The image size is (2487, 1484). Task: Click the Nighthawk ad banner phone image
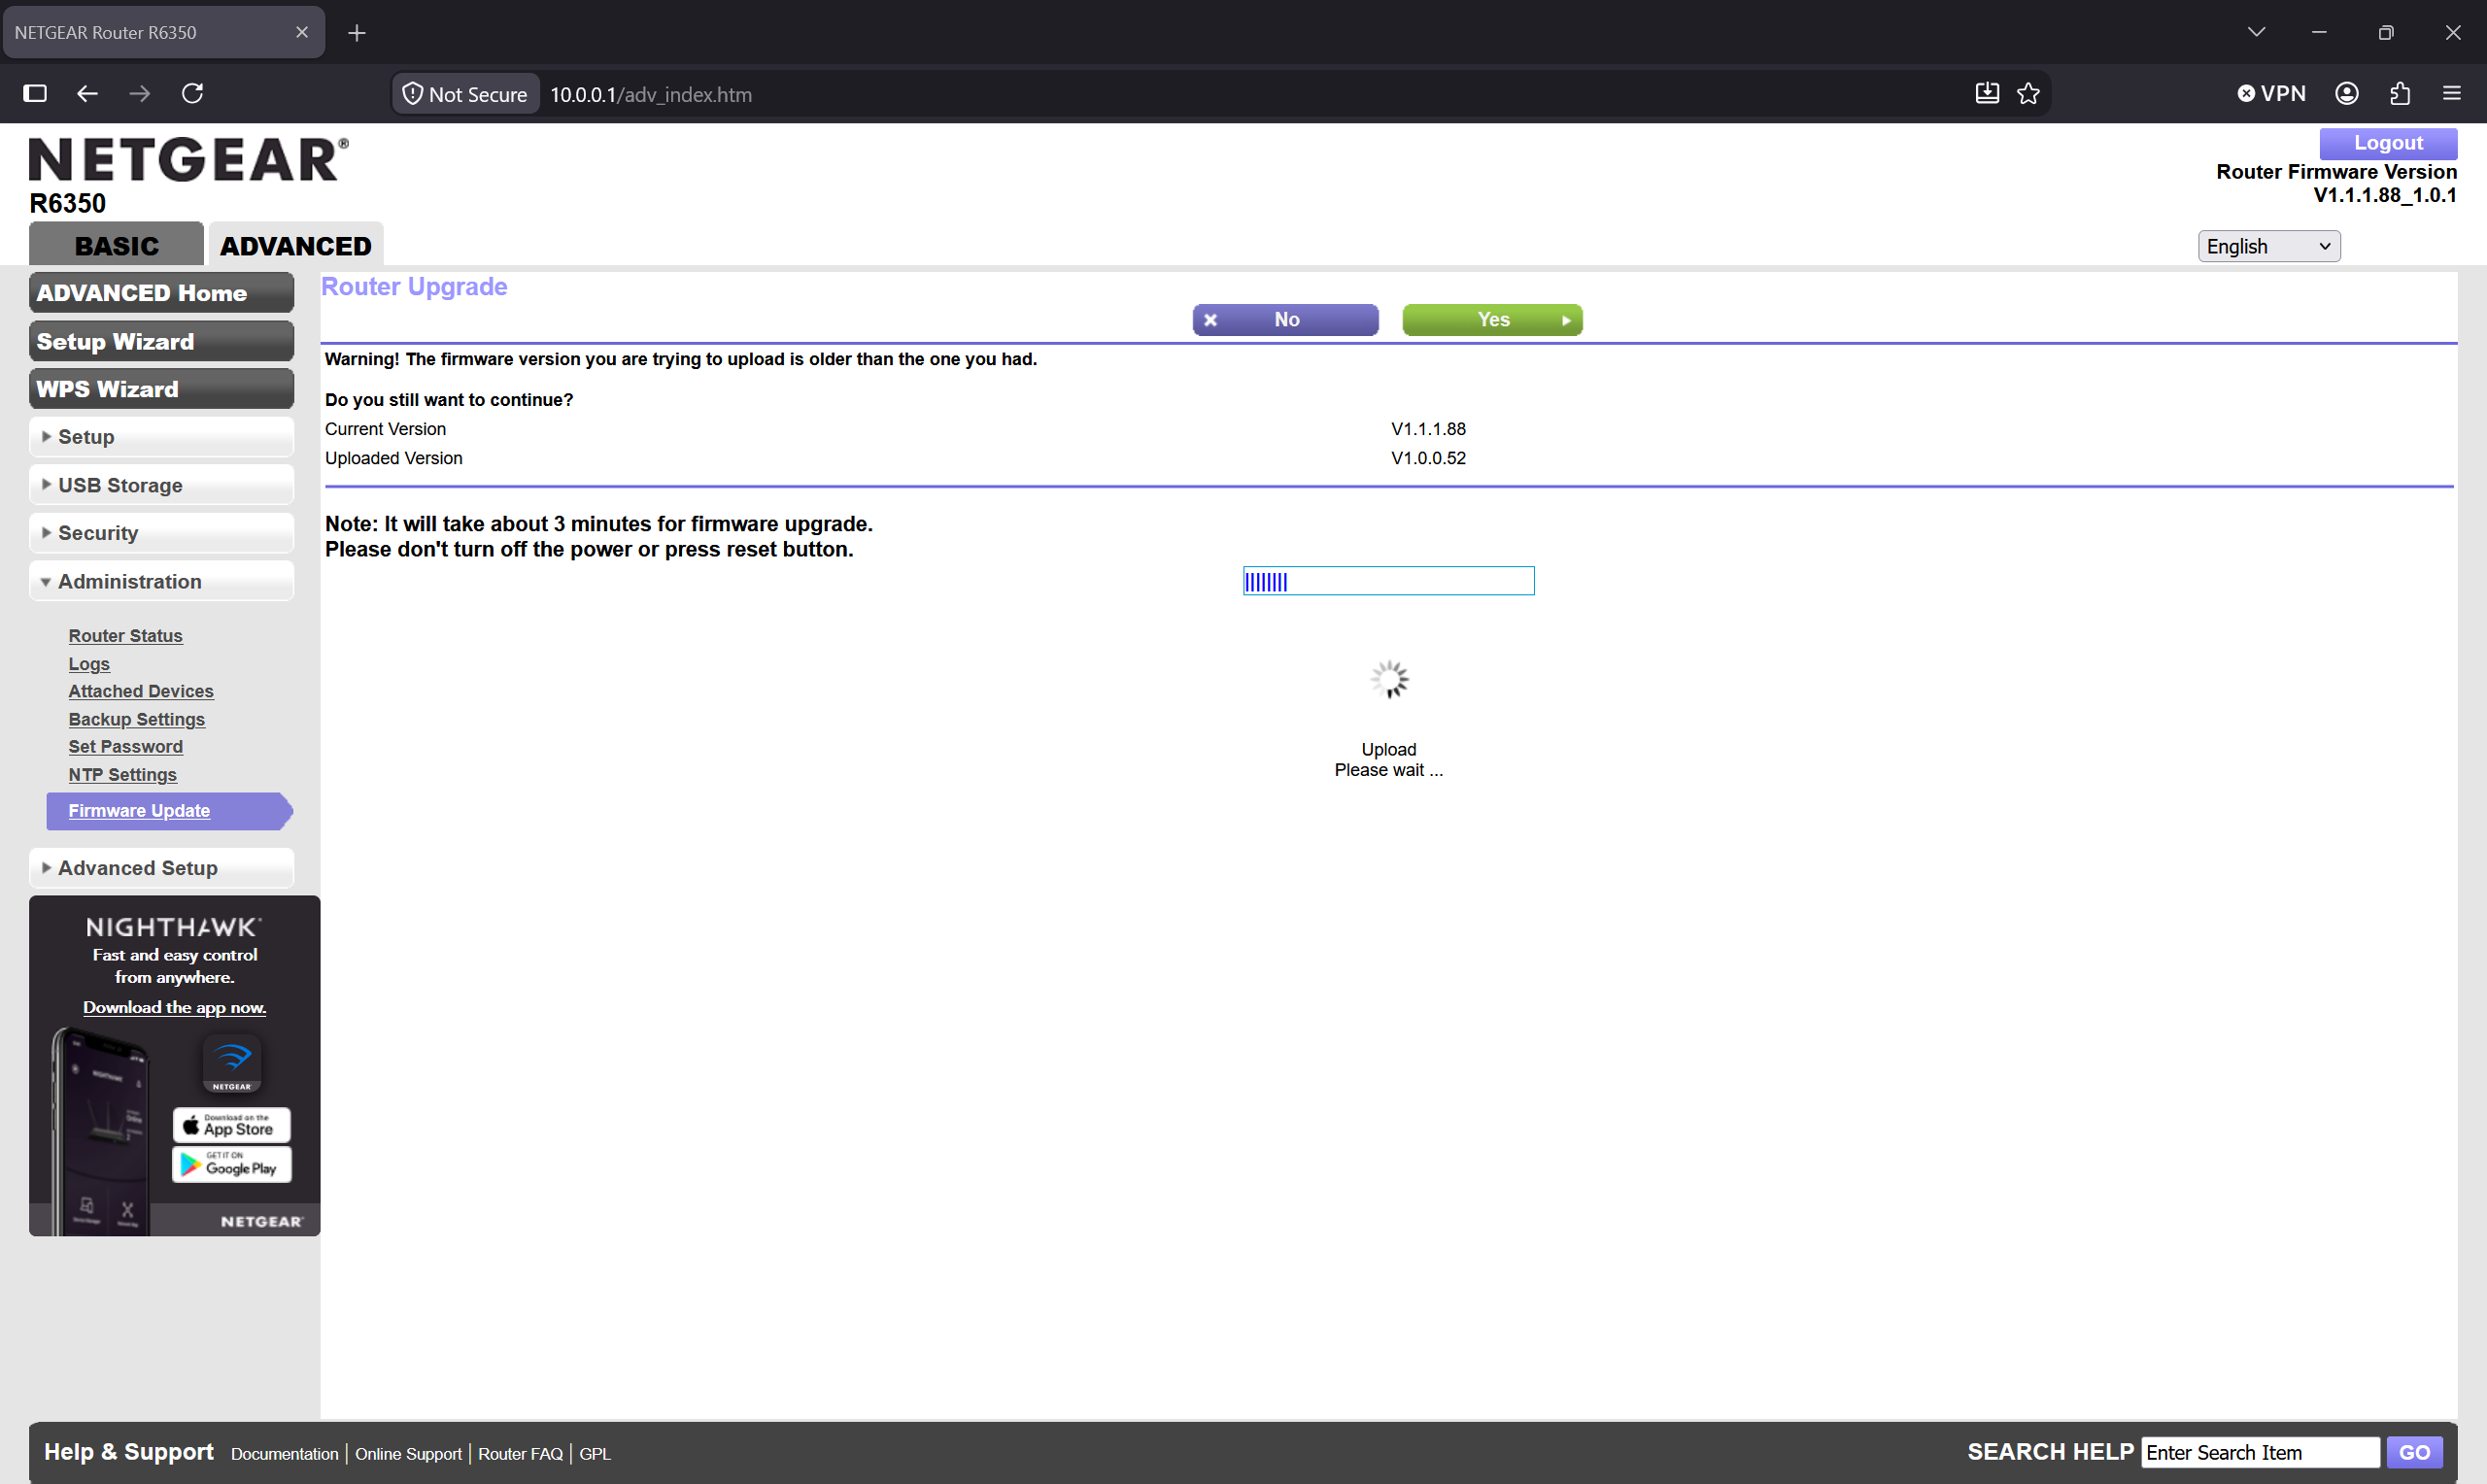100,1130
